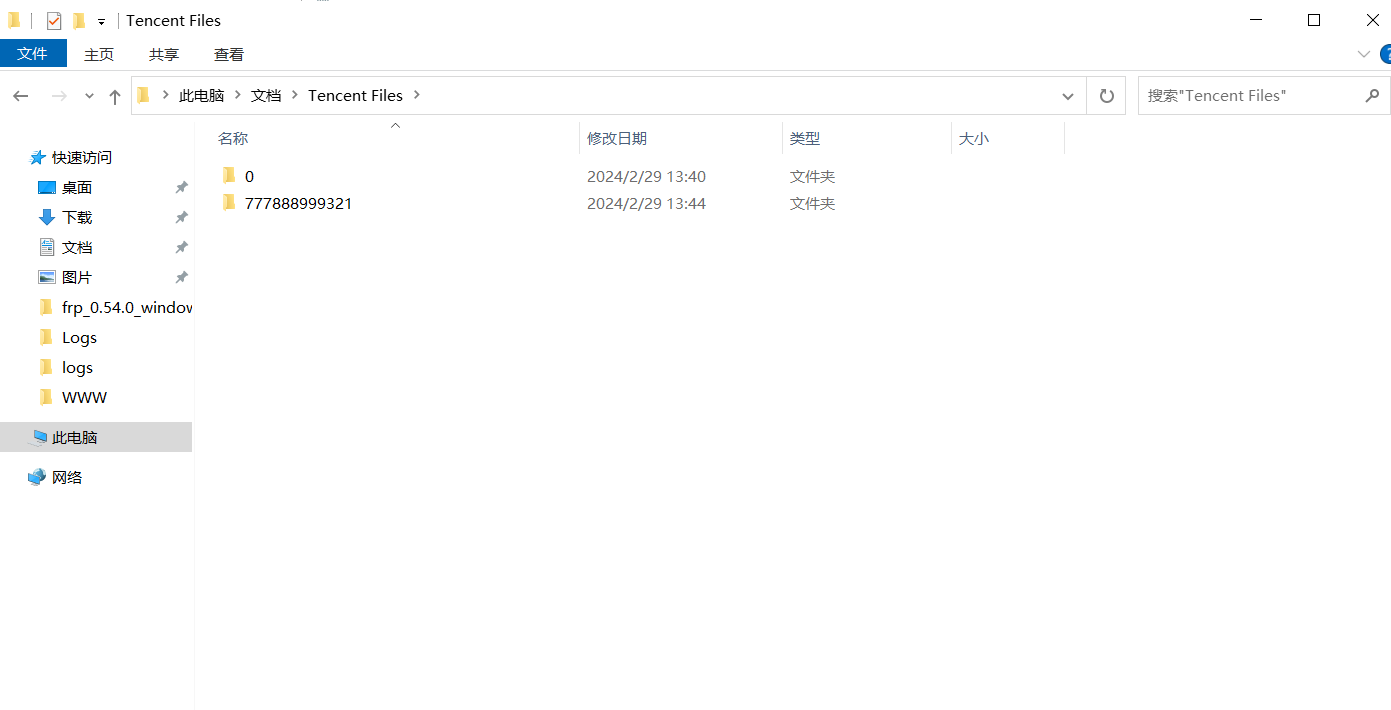1391x710 pixels.
Task: Click the blue download arrow icon for 下载
Action: coord(46,217)
